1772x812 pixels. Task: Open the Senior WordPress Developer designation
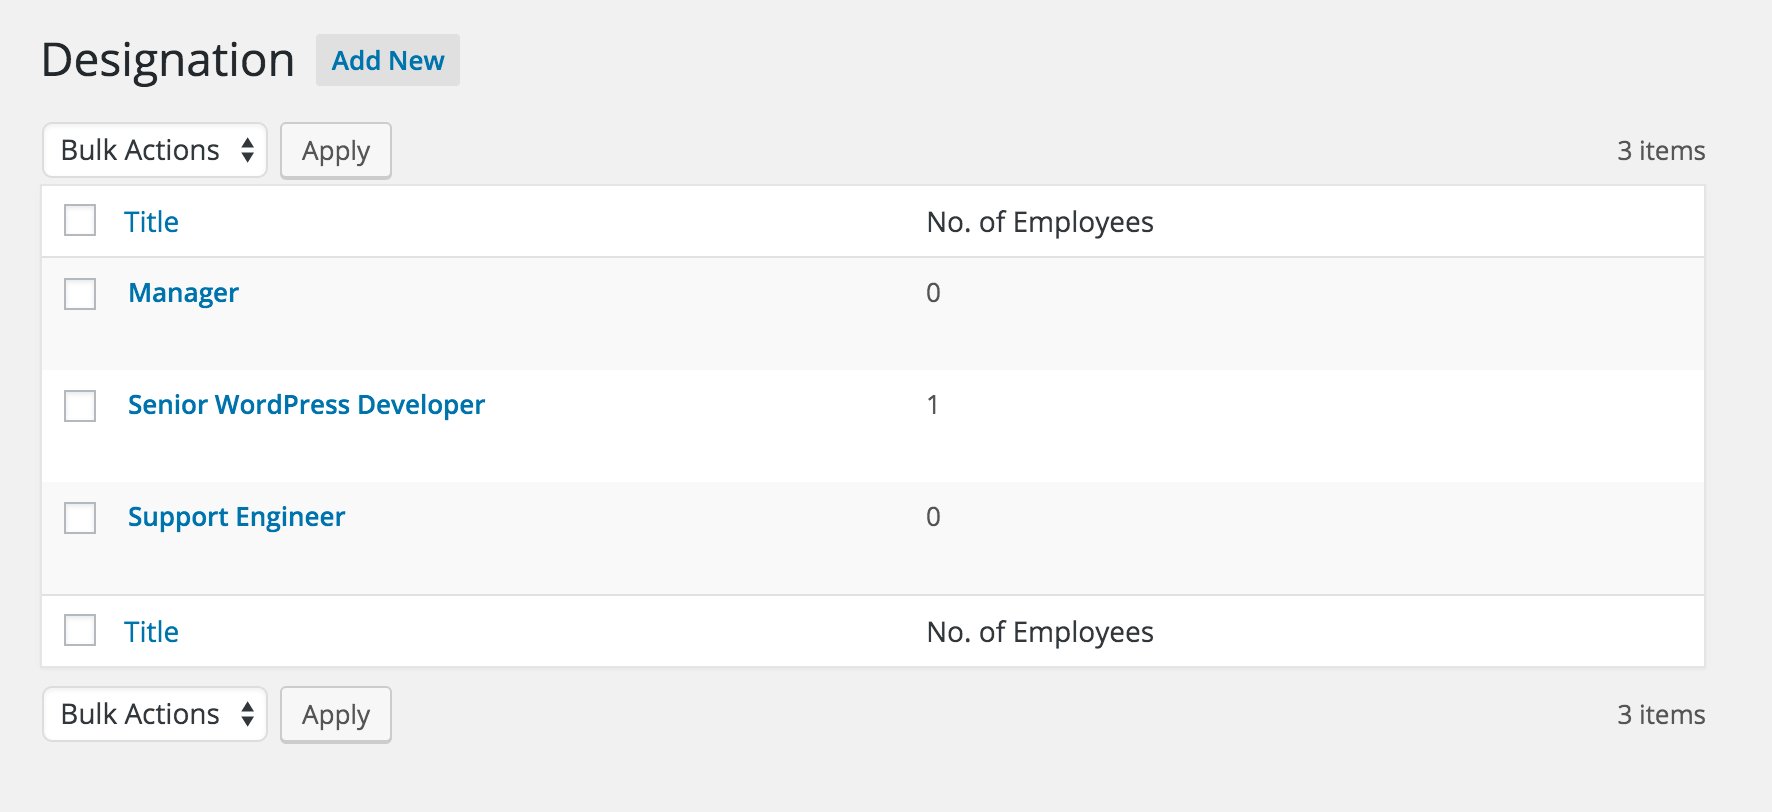pos(306,405)
